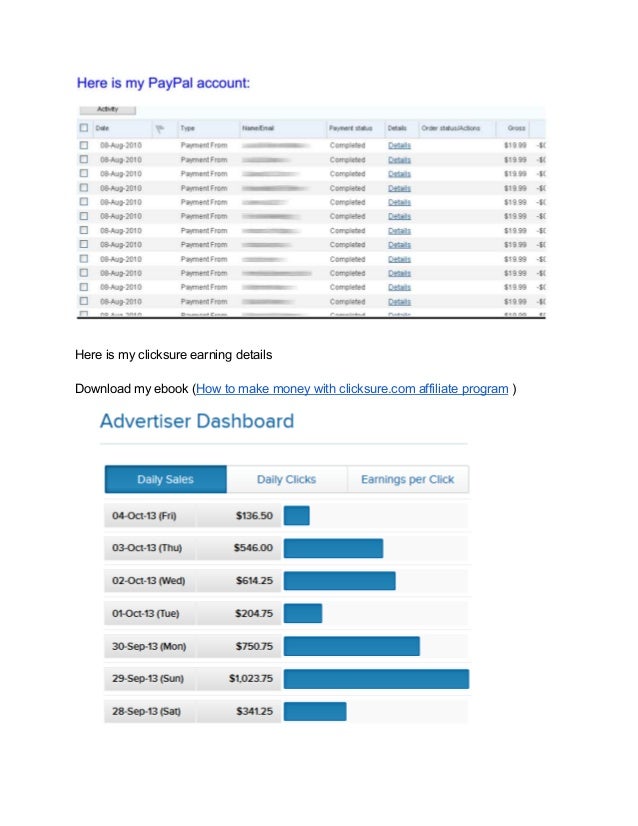
Task: Open the clicksure affiliate program ebook link
Action: (x=352, y=389)
